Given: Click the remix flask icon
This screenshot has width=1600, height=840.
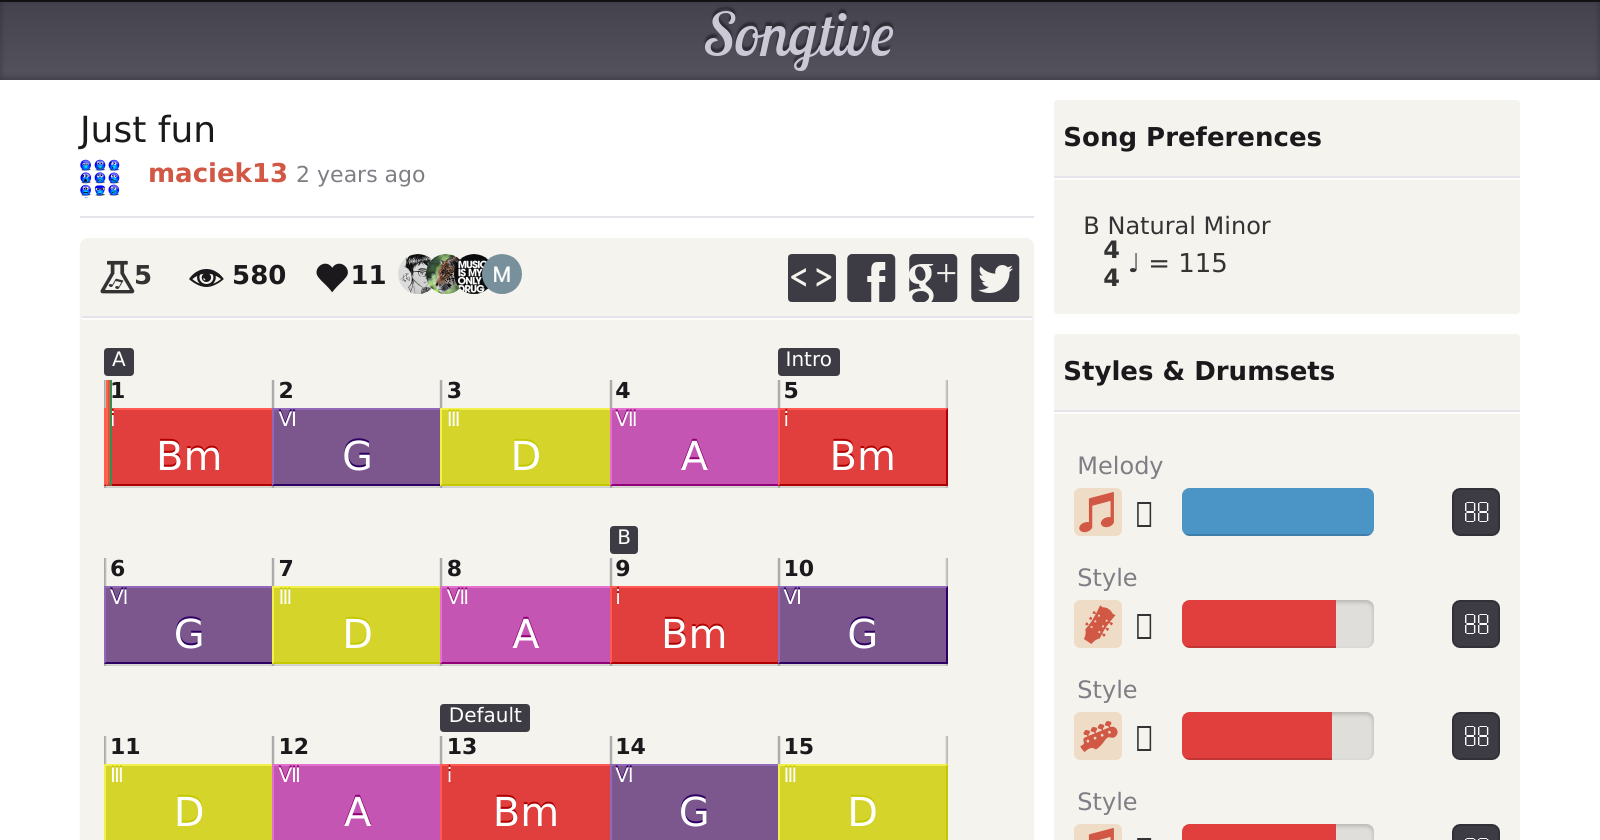Looking at the screenshot, I should point(116,276).
